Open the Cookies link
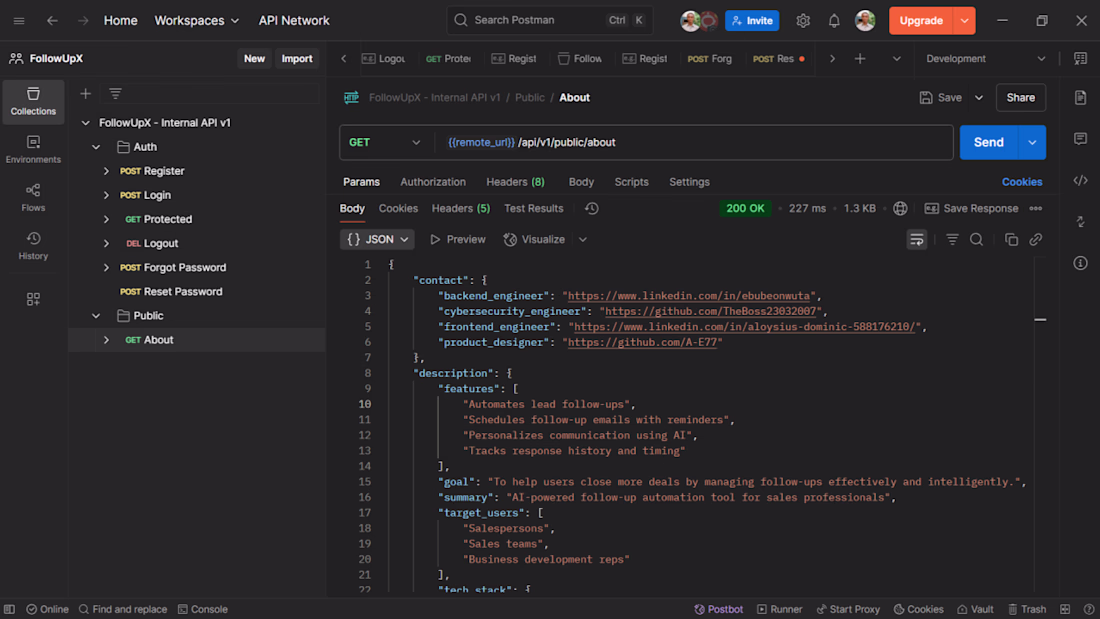 pyautogui.click(x=1021, y=182)
